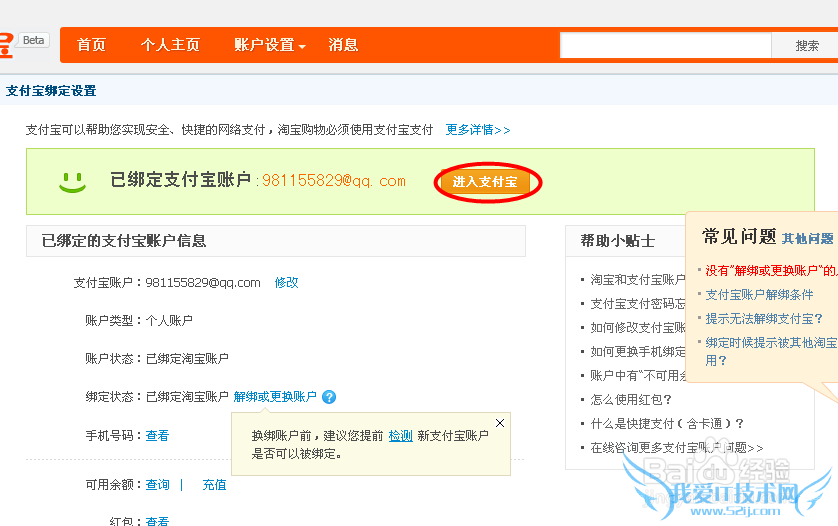This screenshot has width=838, height=526.
Task: Click the green smiley face icon
Action: tap(72, 182)
